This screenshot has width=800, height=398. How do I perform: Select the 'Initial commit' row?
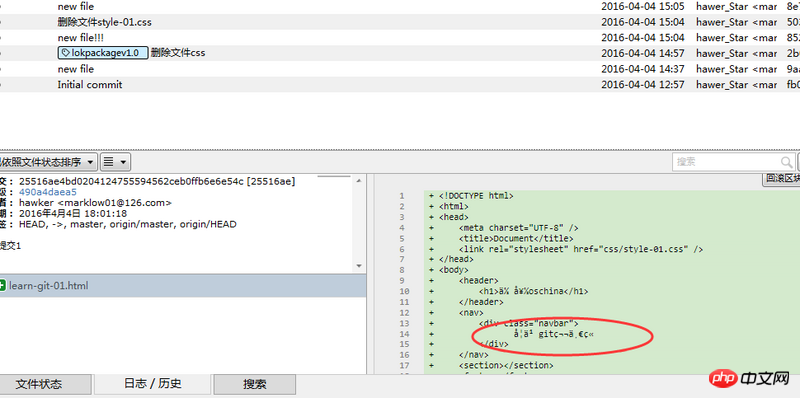[x=400, y=85]
